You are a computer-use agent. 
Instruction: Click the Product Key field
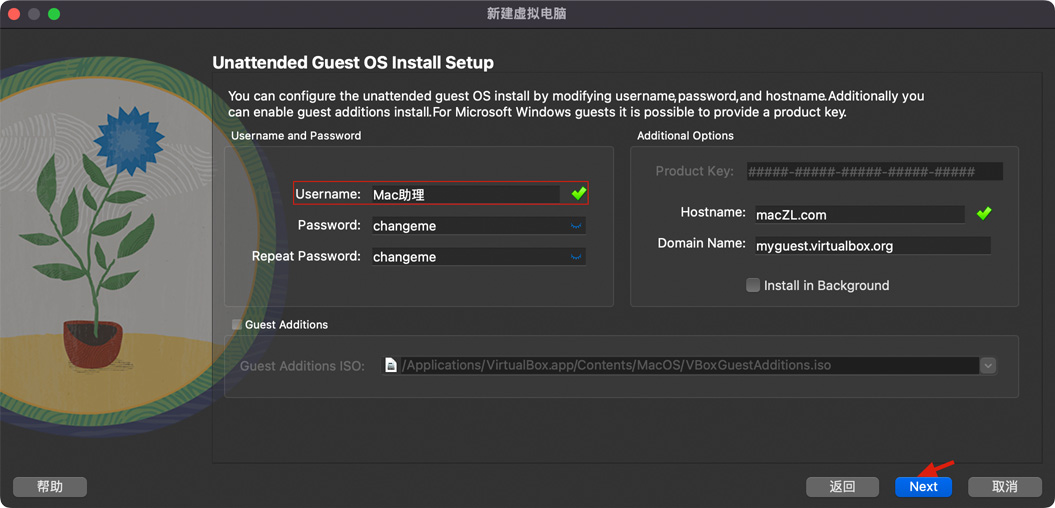[874, 171]
